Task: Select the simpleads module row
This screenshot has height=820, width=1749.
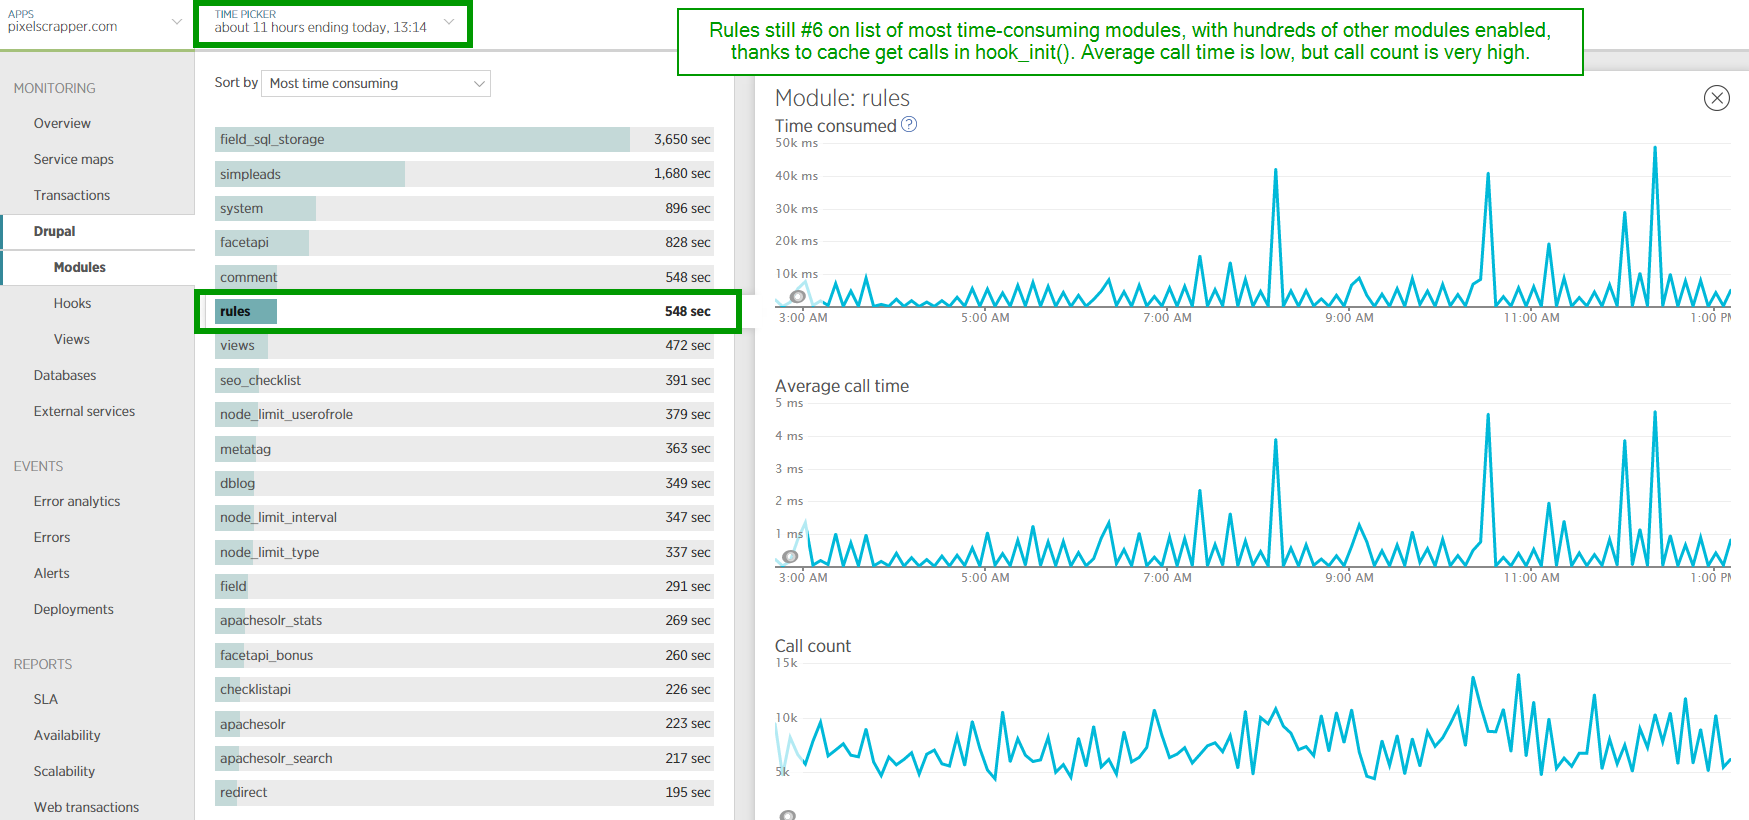Action: [464, 174]
